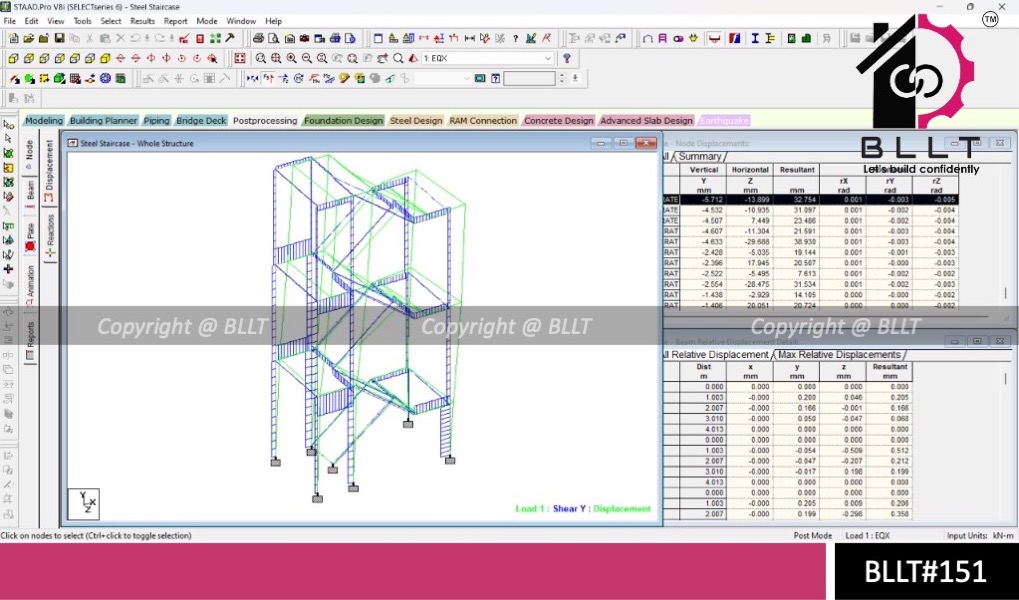Switch to the Advanced Slab Design tab
The height and width of the screenshot is (600, 1019).
click(x=647, y=120)
